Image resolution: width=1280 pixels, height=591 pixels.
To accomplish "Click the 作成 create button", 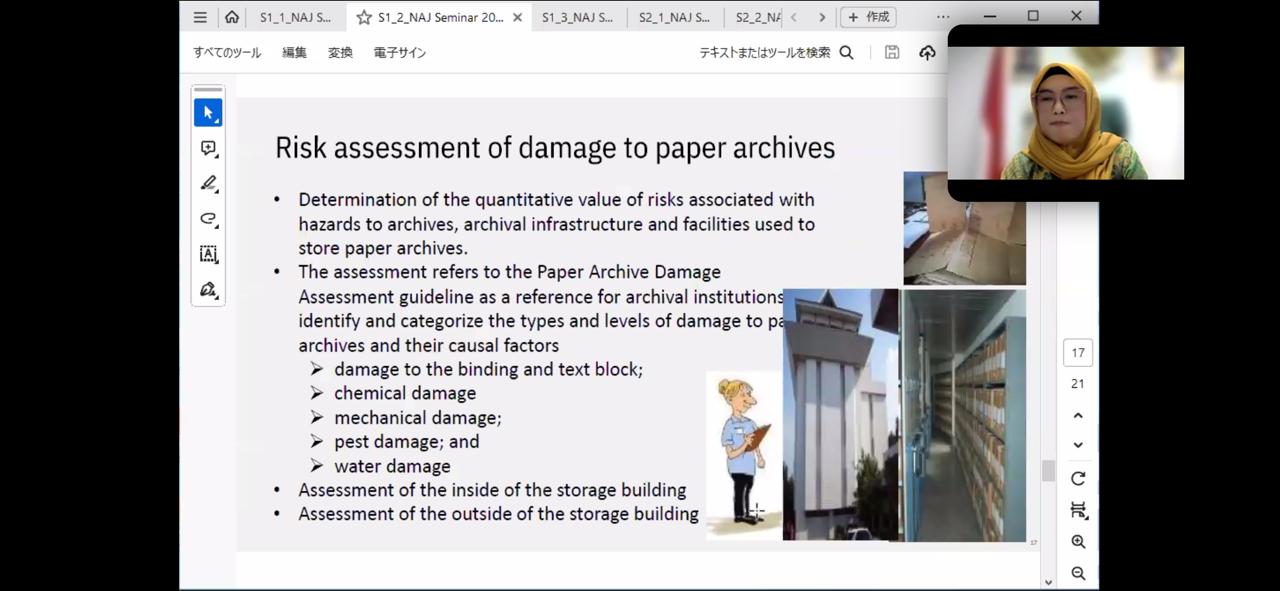I will tap(867, 17).
